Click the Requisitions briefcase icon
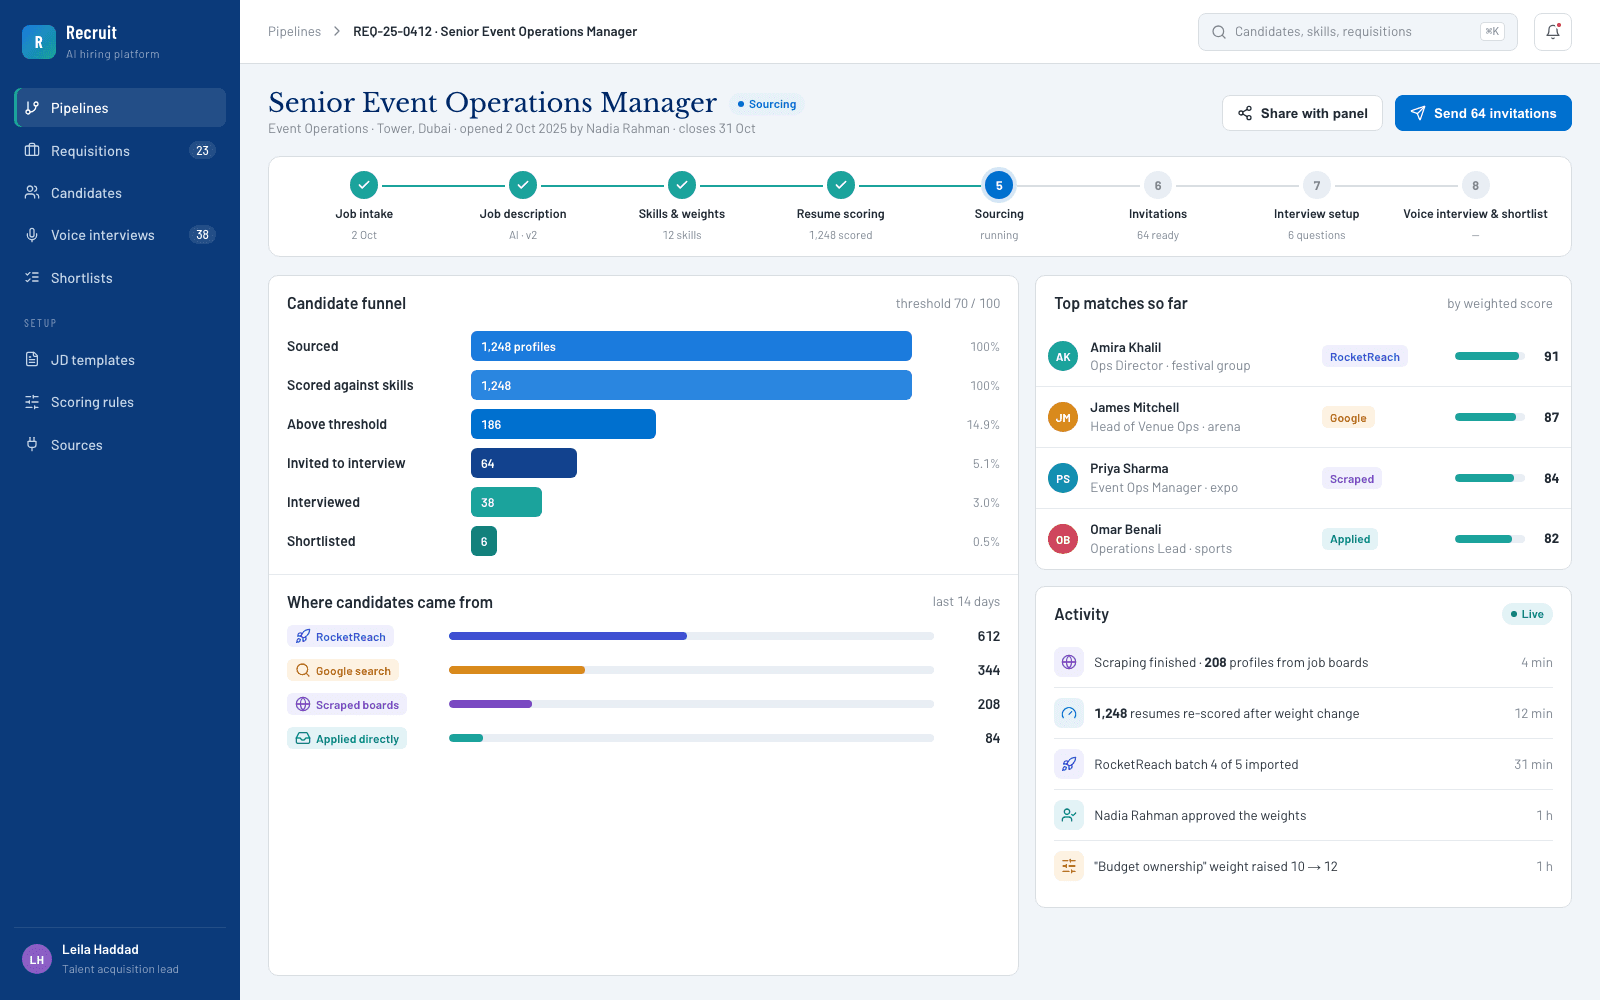The width and height of the screenshot is (1600, 1000). coord(32,150)
